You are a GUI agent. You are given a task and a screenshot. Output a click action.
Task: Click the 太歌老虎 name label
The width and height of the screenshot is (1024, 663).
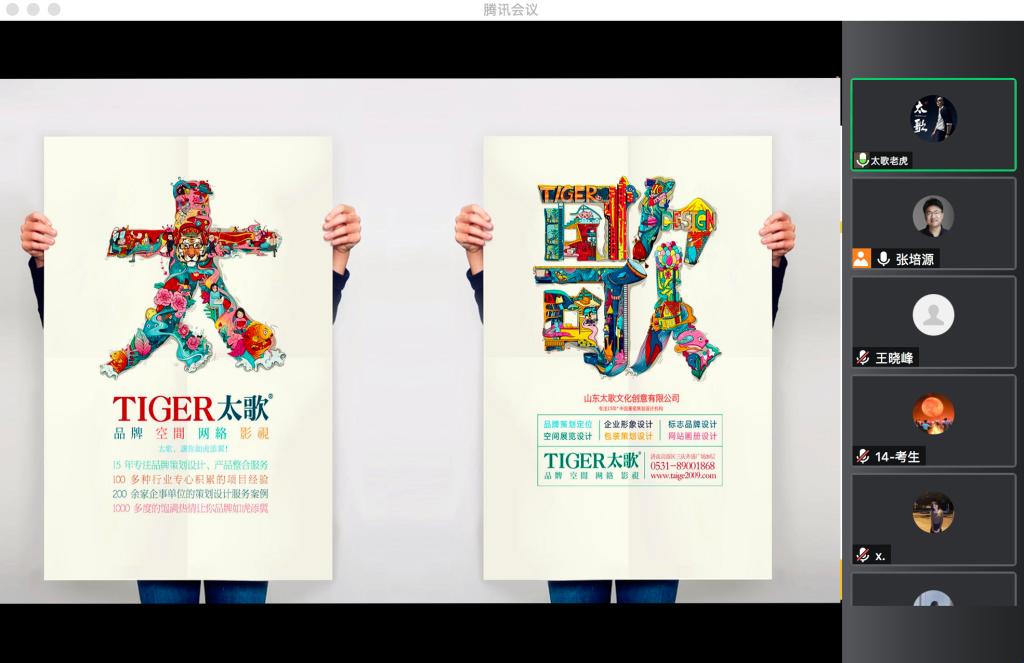pyautogui.click(x=889, y=160)
